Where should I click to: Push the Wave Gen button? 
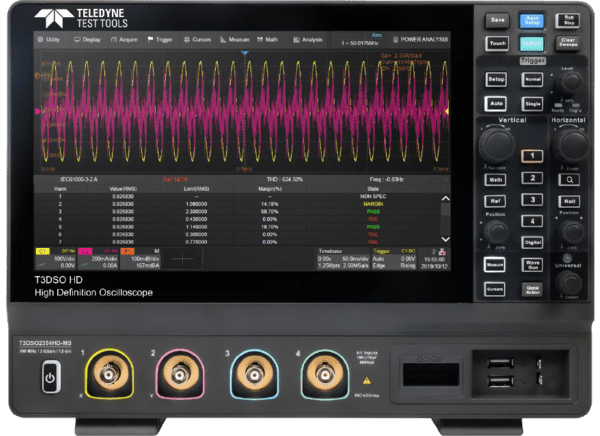(x=532, y=265)
